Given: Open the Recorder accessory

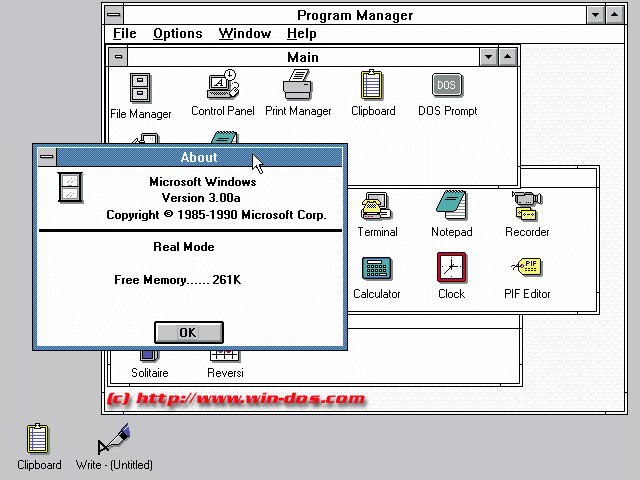Looking at the screenshot, I should (526, 207).
